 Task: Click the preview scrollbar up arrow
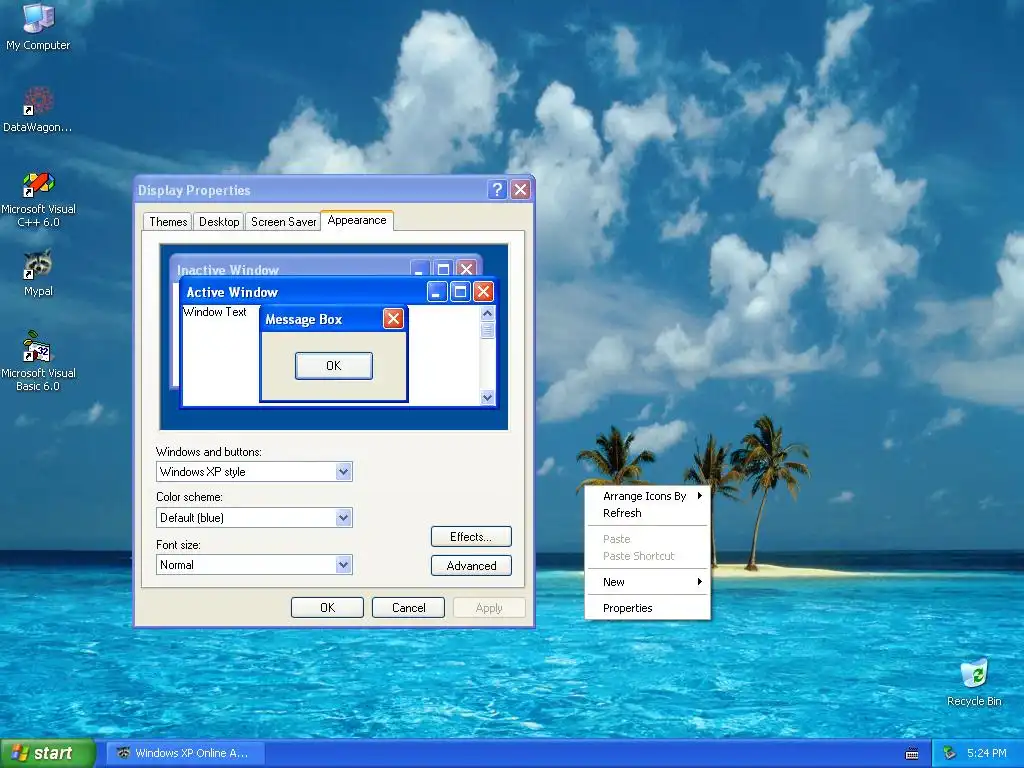(487, 313)
